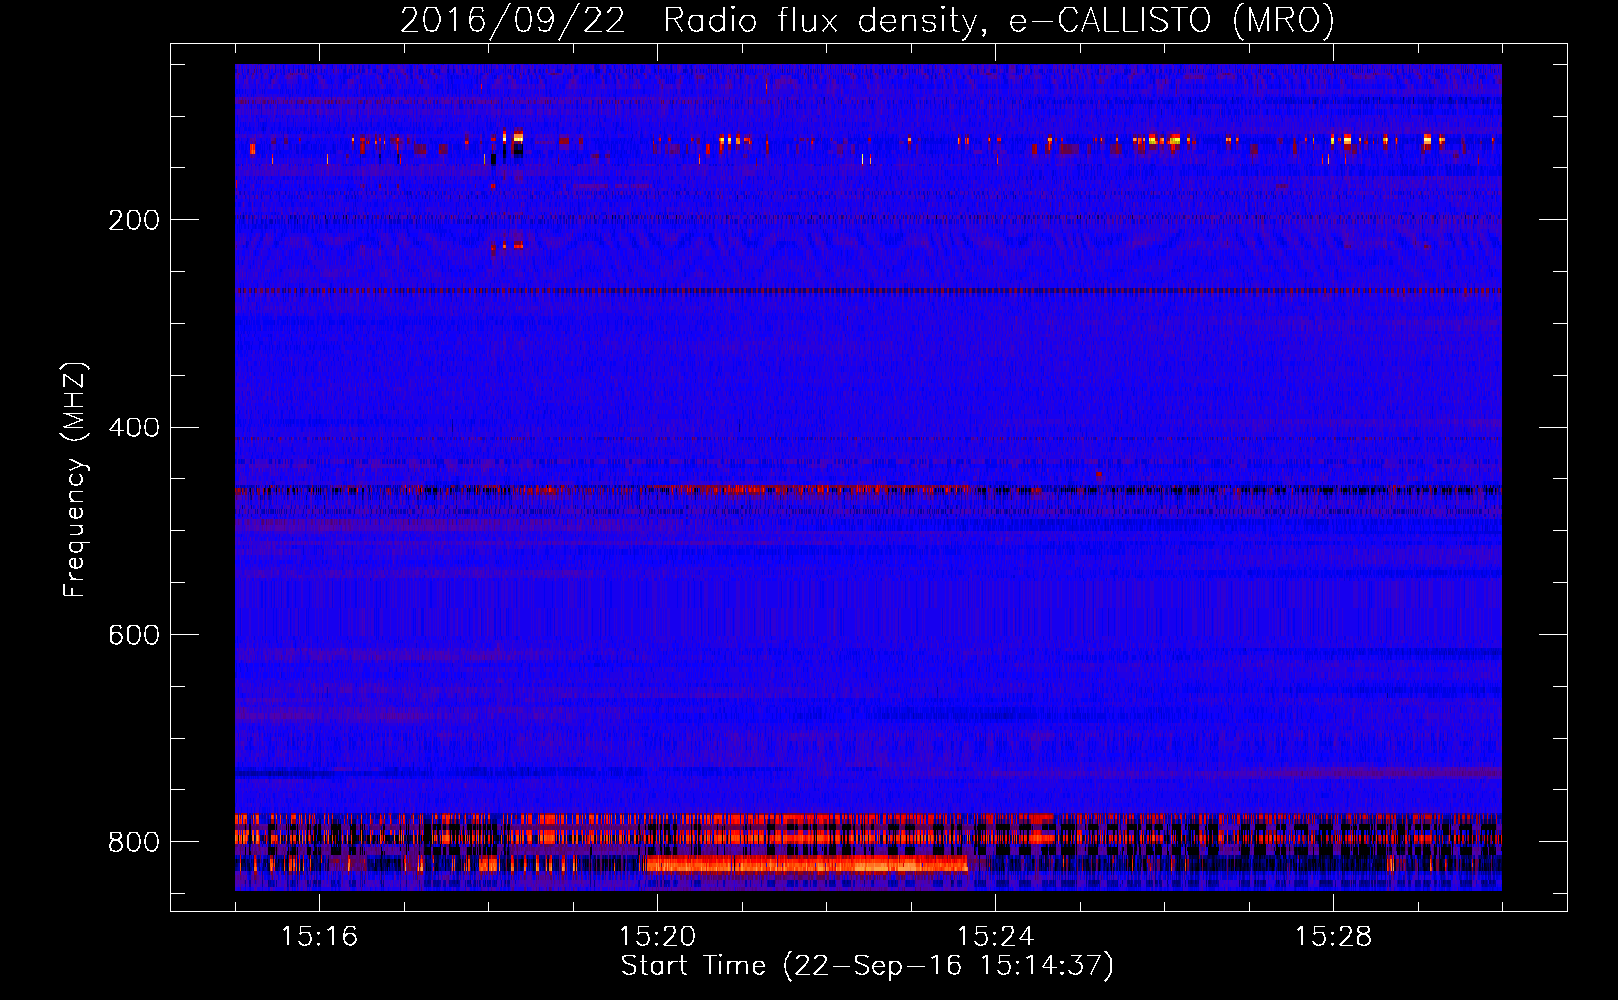This screenshot has height=1000, width=1618.
Task: Click the 15:16 time tick label
Action: 319,937
